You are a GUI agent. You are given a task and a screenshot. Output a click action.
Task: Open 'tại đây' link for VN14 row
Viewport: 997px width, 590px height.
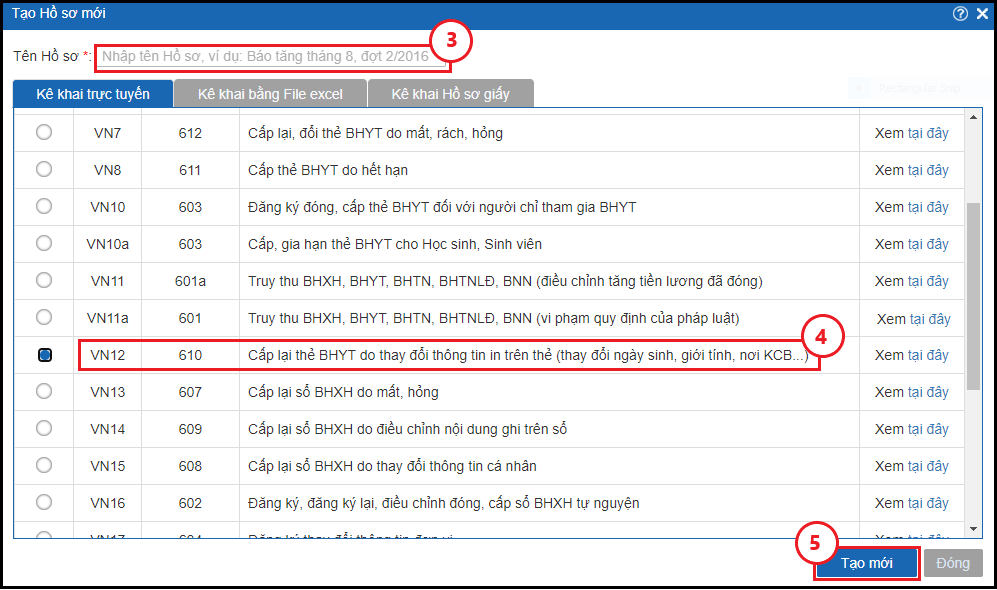928,429
